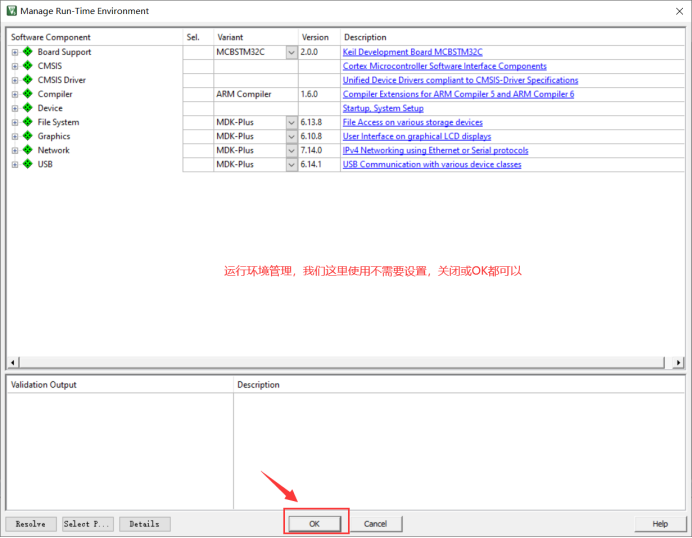Close the Manage Run-Time Environment dialog
The image size is (692, 538).
[x=679, y=11]
